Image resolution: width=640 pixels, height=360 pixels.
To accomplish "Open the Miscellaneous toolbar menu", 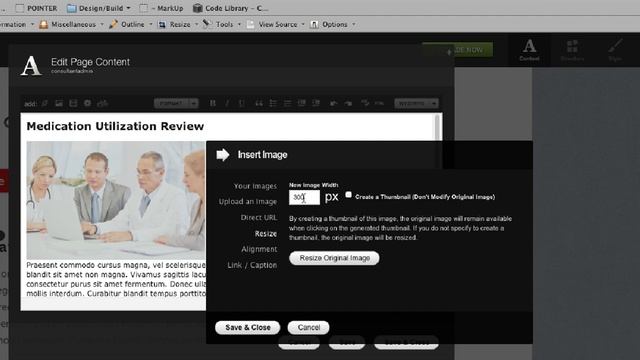I will [x=72, y=24].
